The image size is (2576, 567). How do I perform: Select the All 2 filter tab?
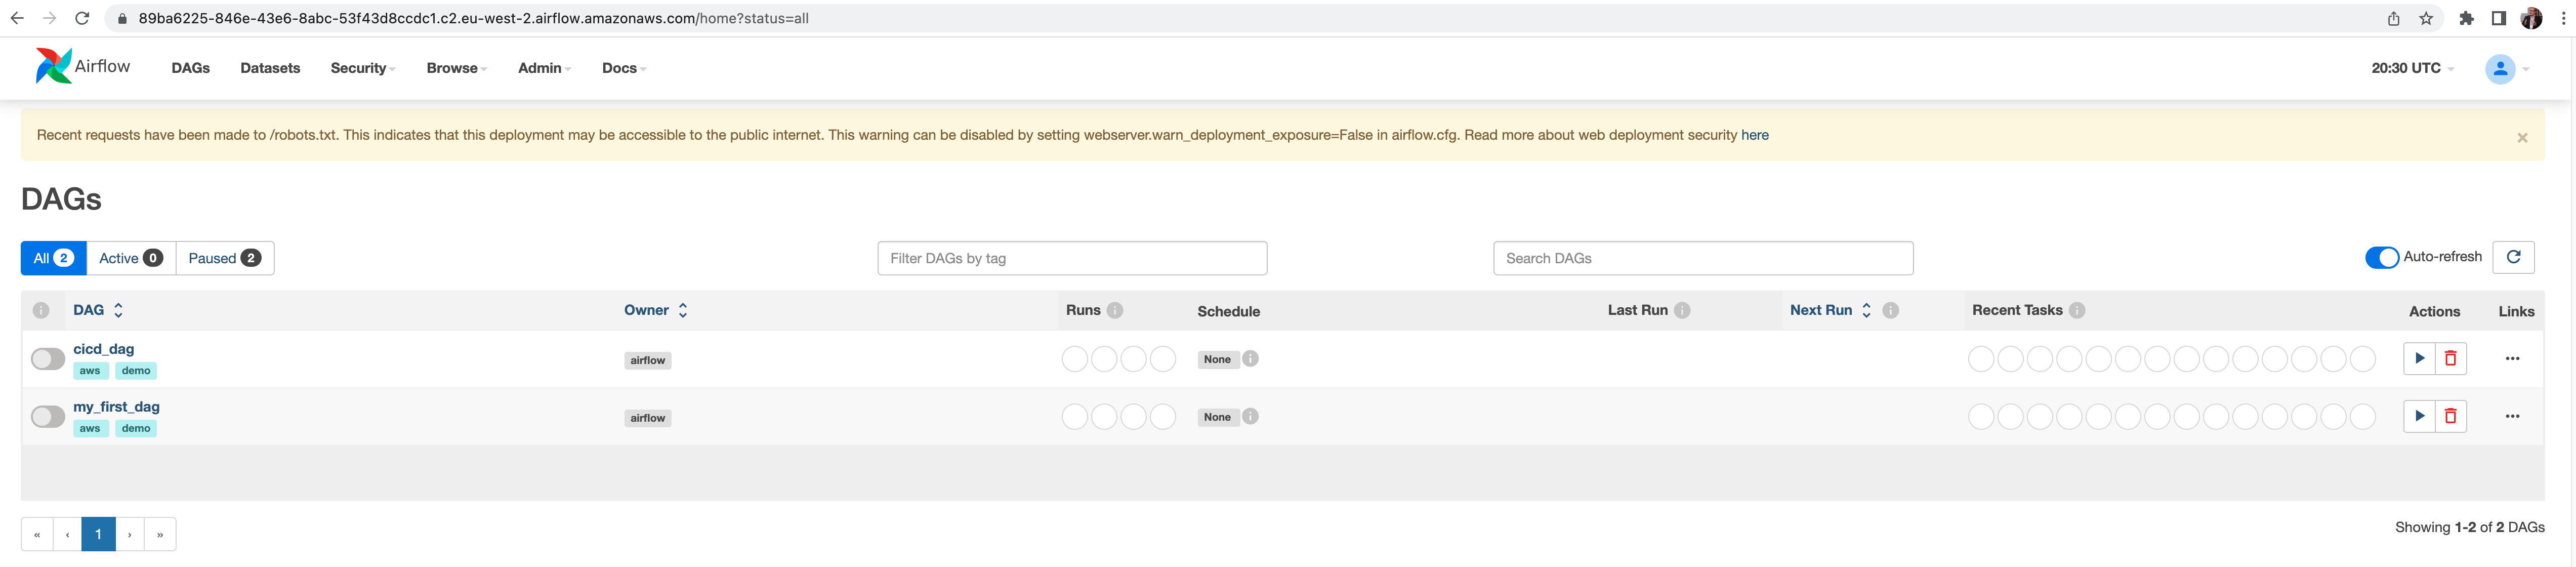(x=53, y=258)
